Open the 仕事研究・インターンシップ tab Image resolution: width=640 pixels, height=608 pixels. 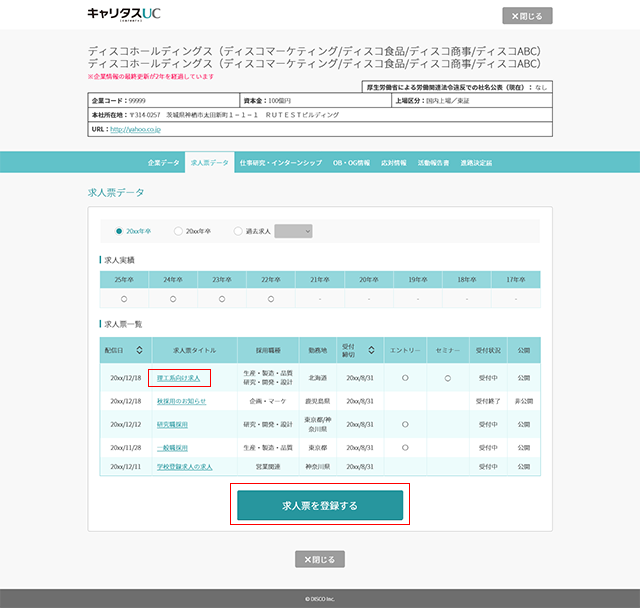coord(281,163)
